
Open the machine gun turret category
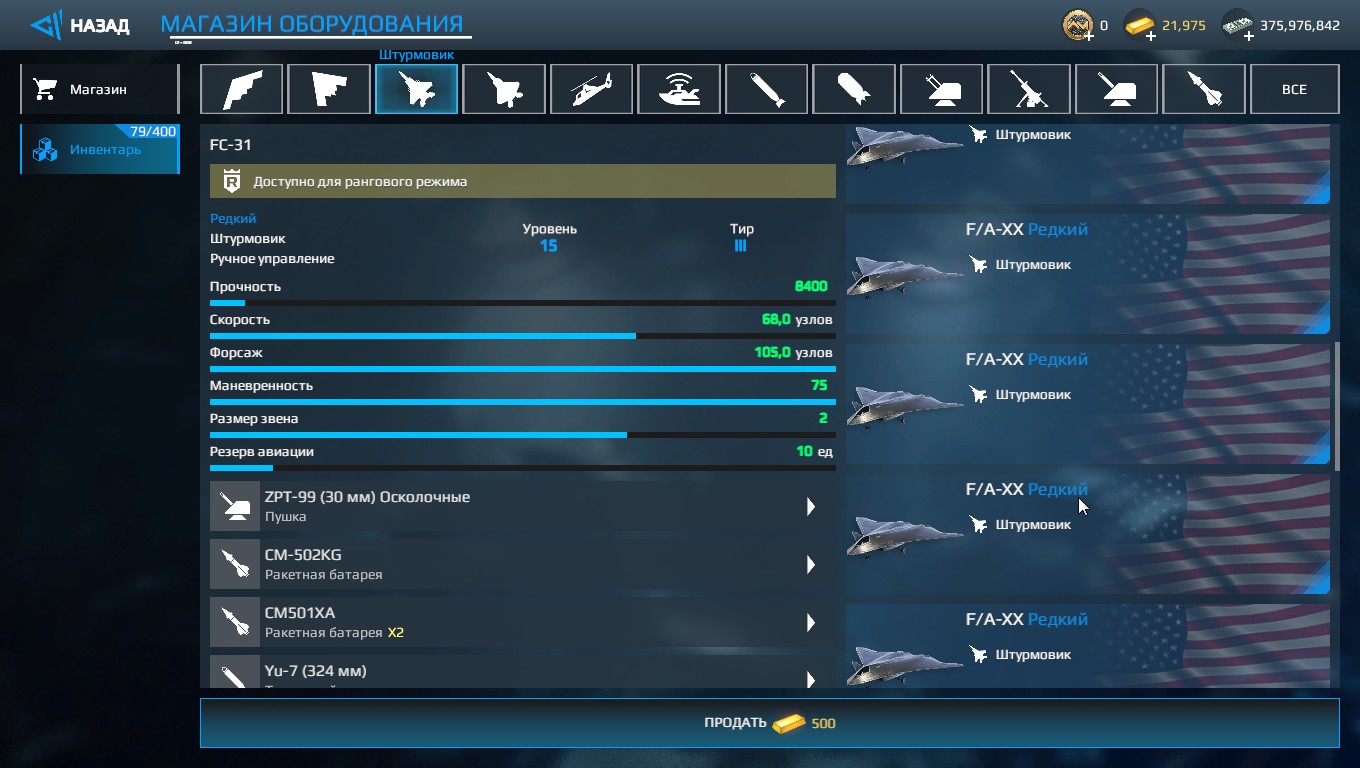(x=1029, y=89)
